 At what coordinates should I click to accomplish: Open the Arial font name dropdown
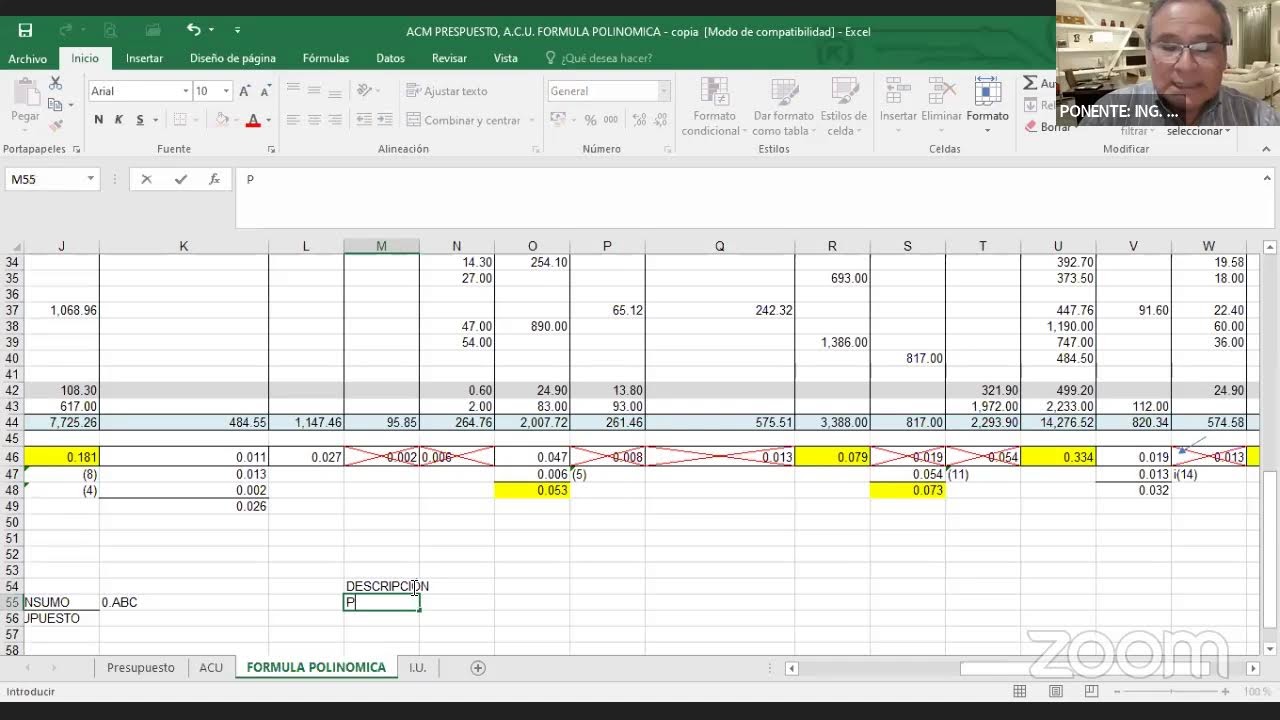click(185, 91)
